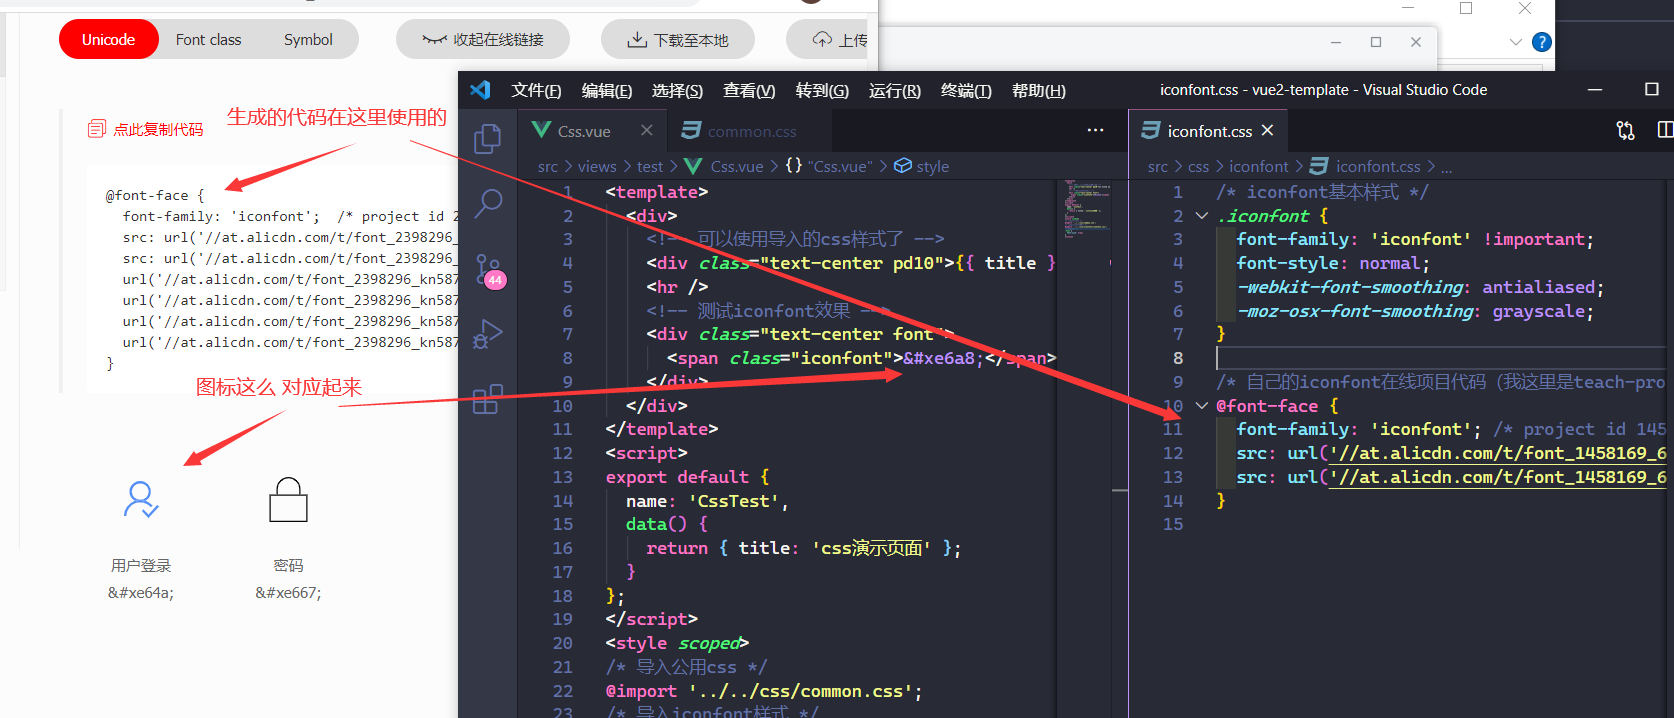1674x718 pixels.
Task: Select the Unicode mode option
Action: [x=108, y=40]
